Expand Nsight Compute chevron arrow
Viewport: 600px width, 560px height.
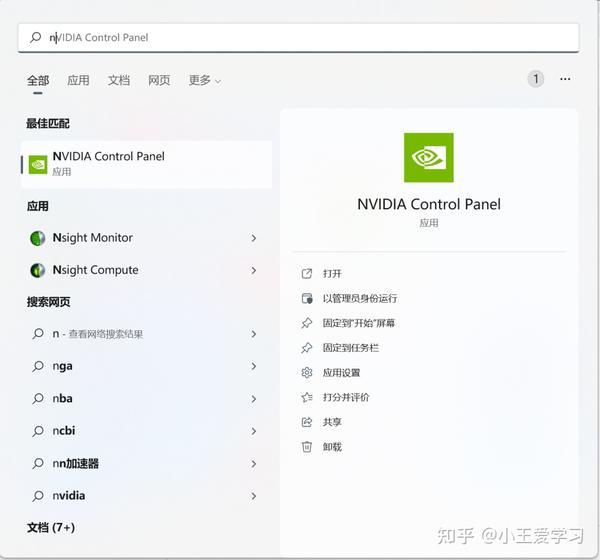(254, 271)
